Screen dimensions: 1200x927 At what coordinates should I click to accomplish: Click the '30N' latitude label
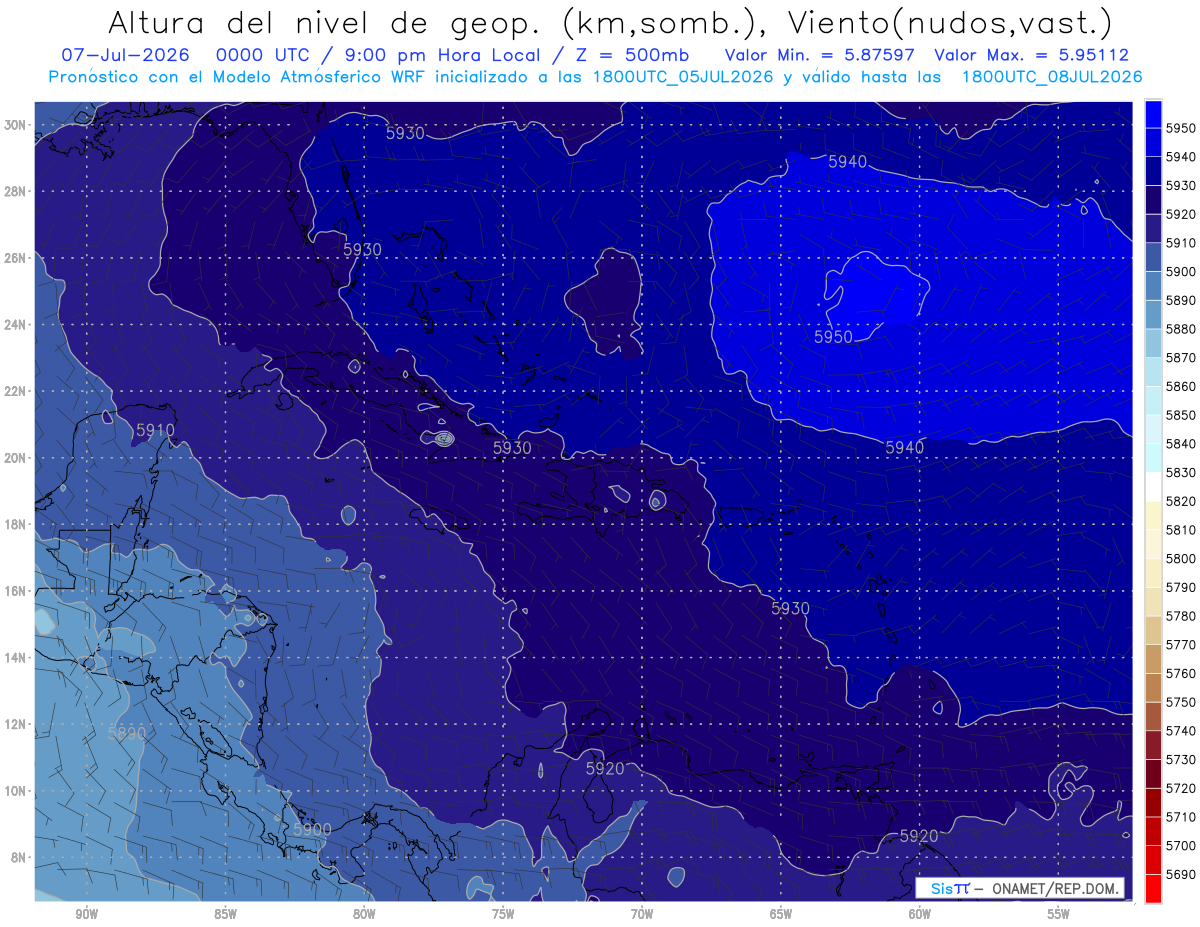(x=16, y=125)
